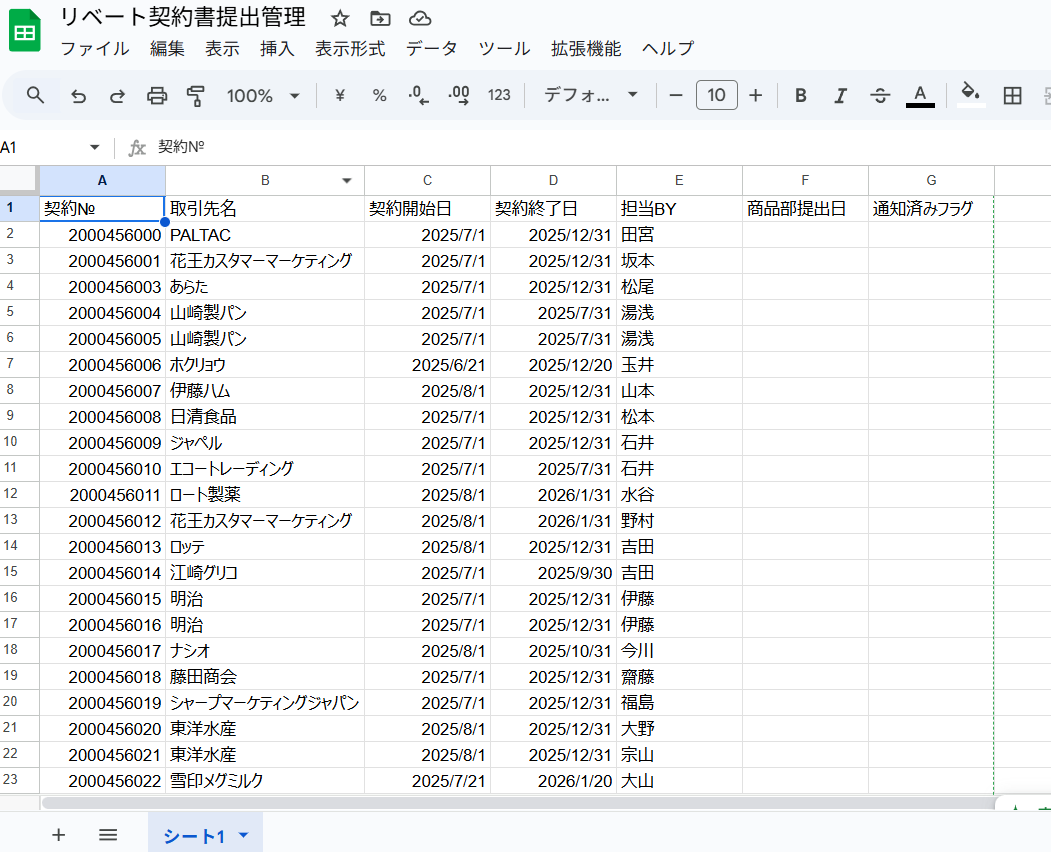Select the cell with date 2025/9/30
Screen dimensions: 1051x852
click(x=553, y=572)
